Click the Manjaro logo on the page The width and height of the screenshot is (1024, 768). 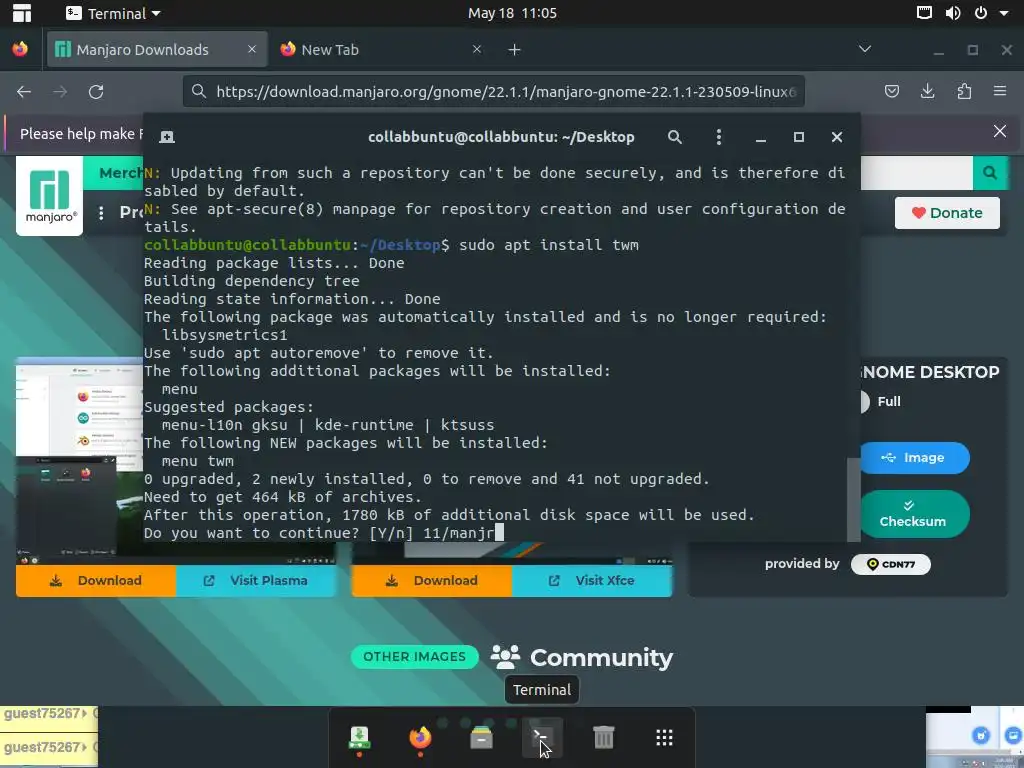click(50, 195)
